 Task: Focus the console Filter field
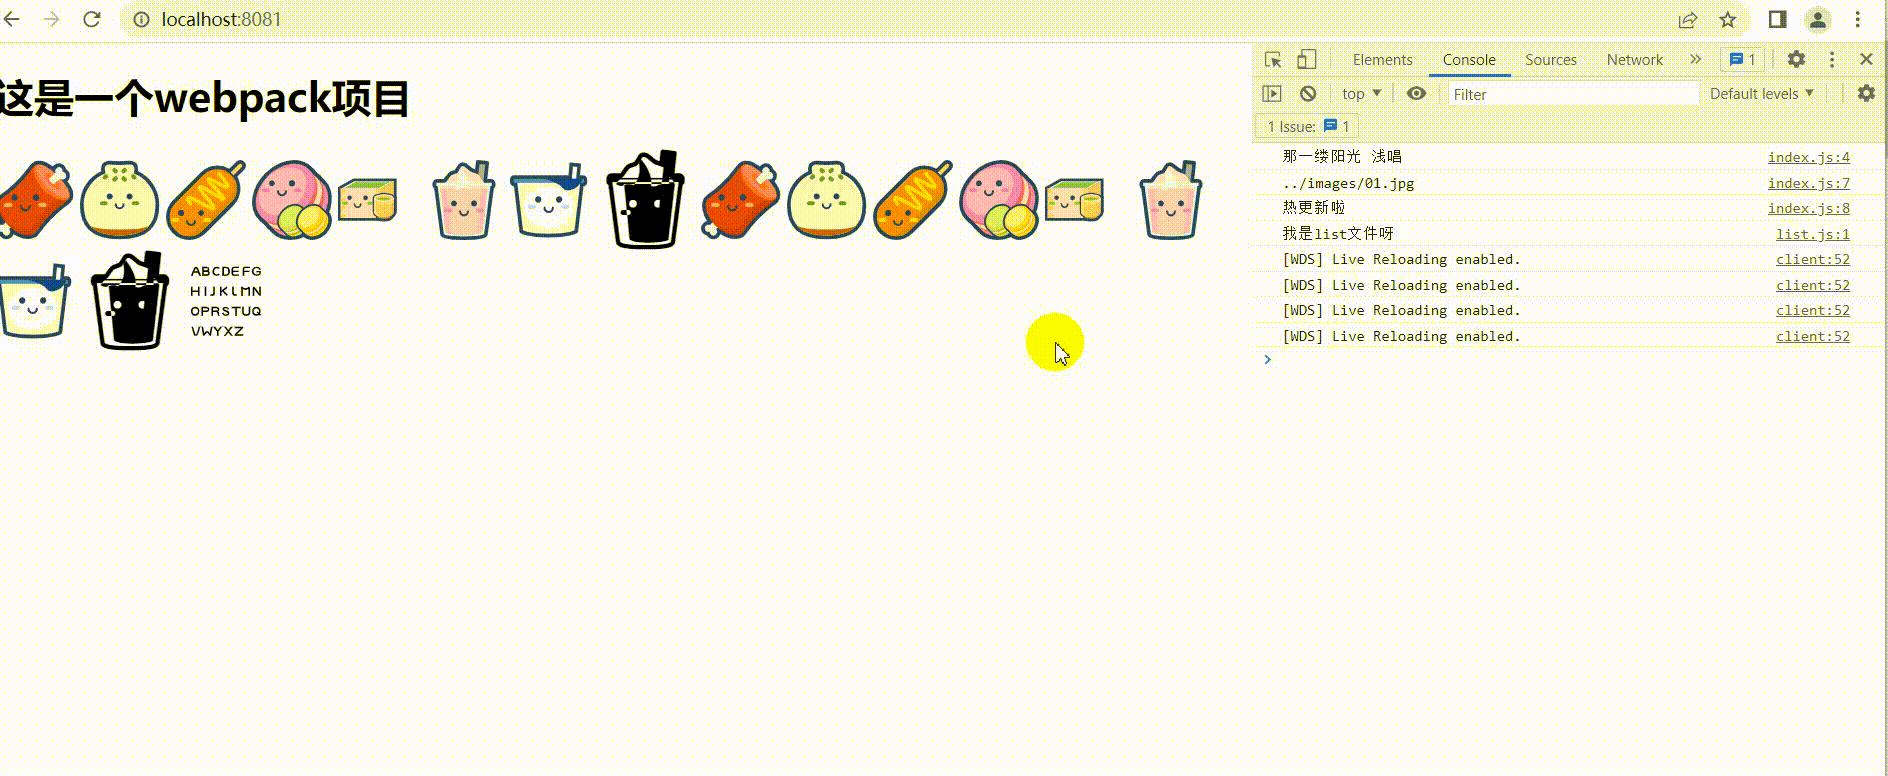click(1573, 94)
